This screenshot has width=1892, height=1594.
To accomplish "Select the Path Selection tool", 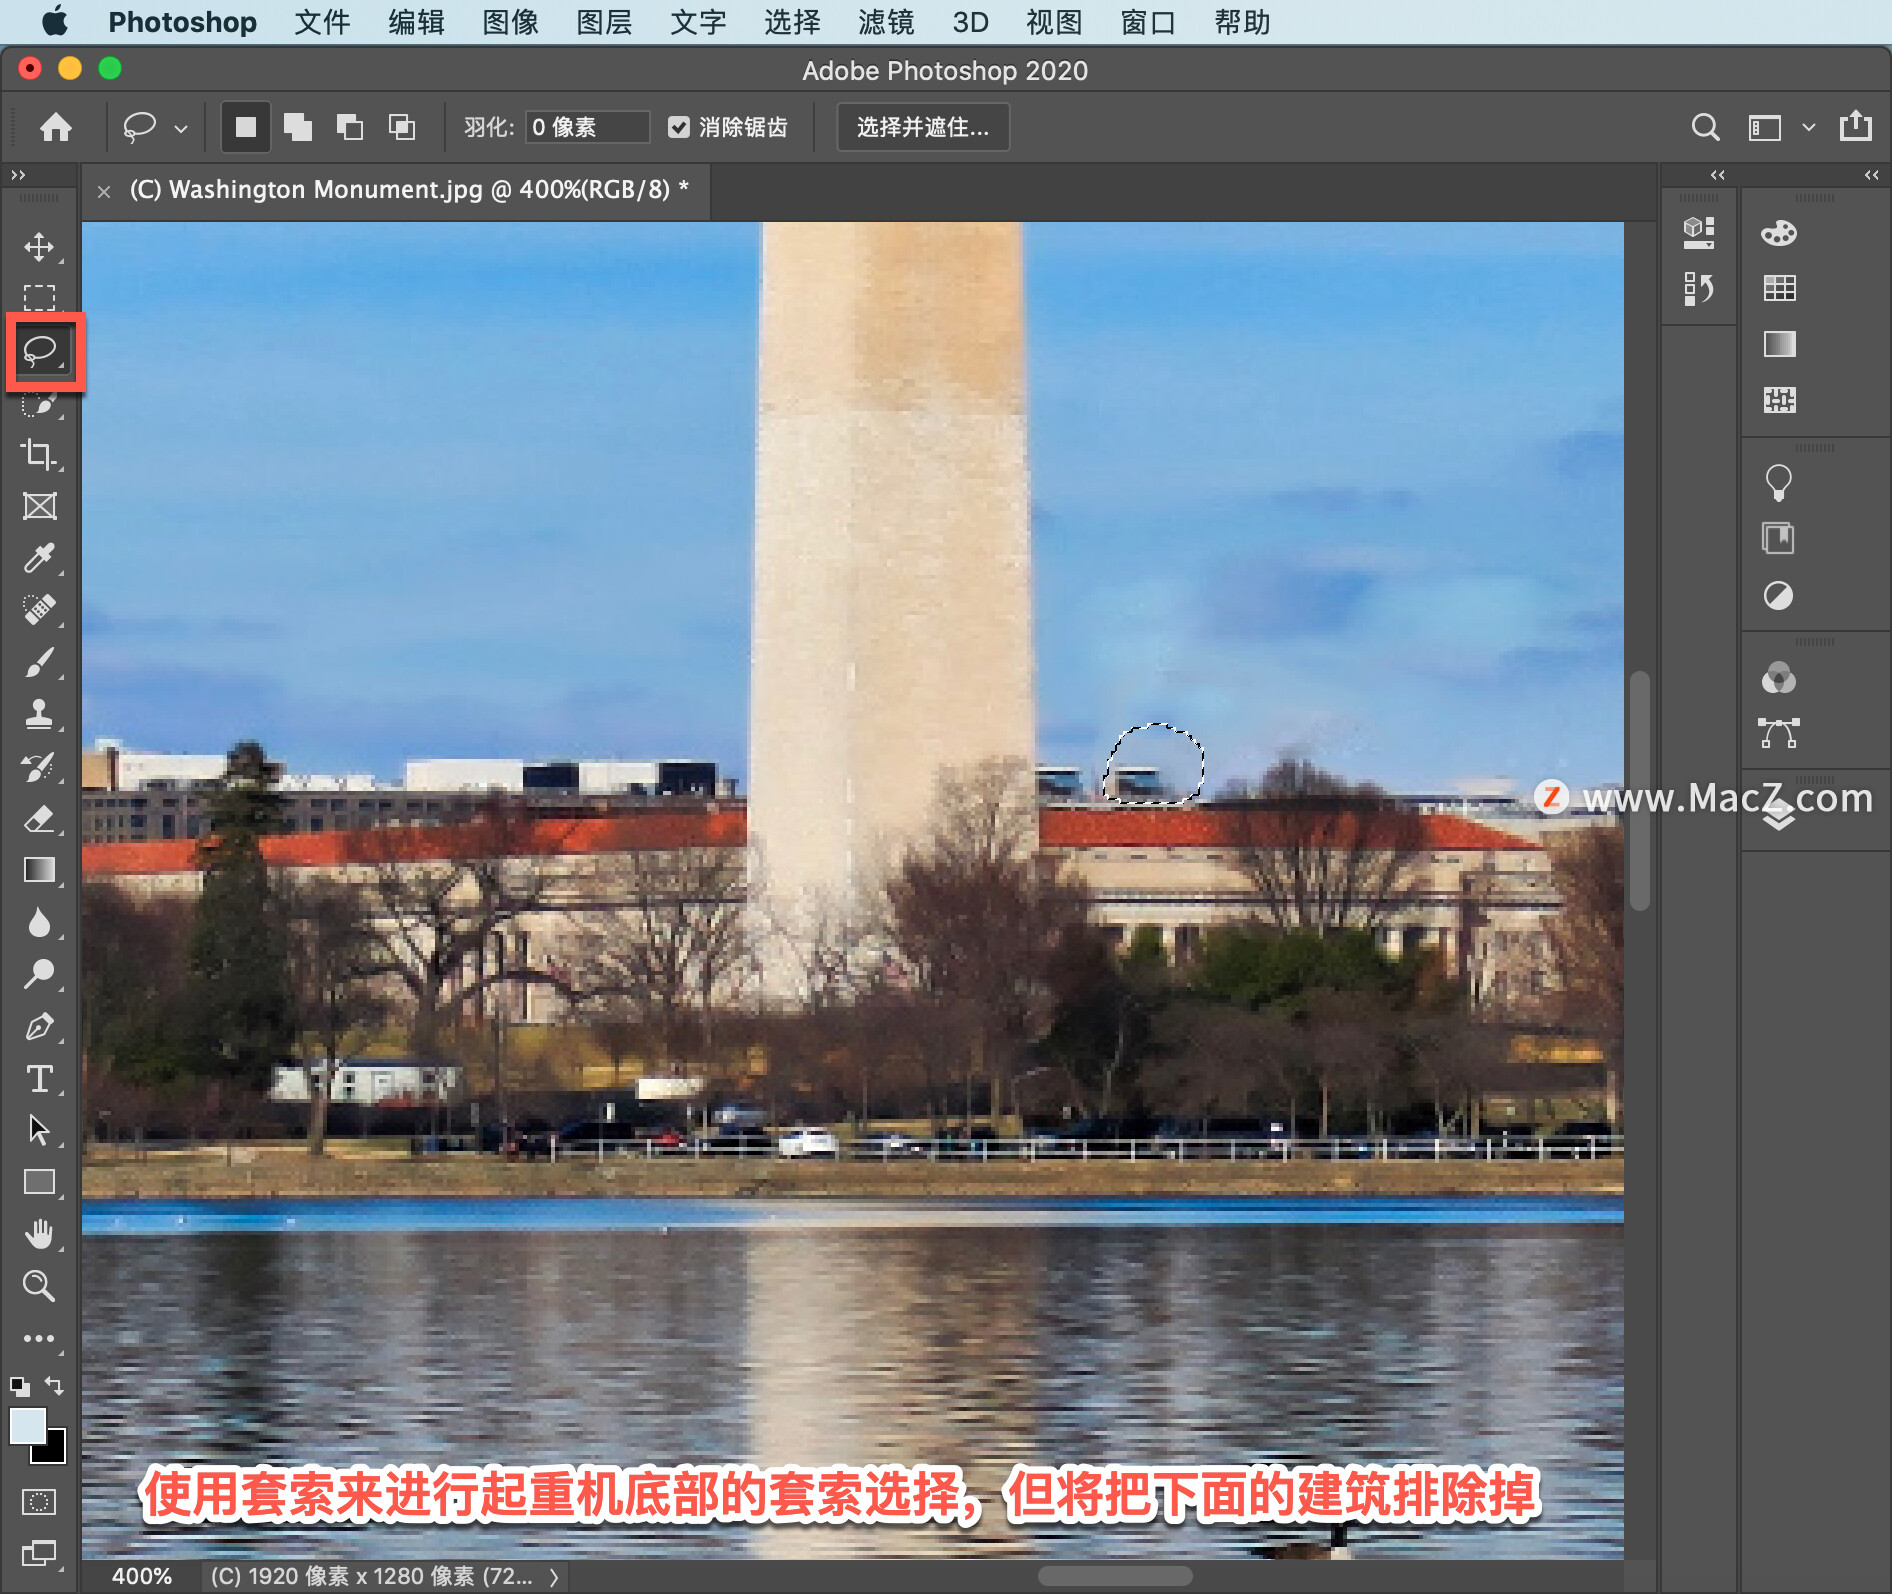I will (x=39, y=1131).
